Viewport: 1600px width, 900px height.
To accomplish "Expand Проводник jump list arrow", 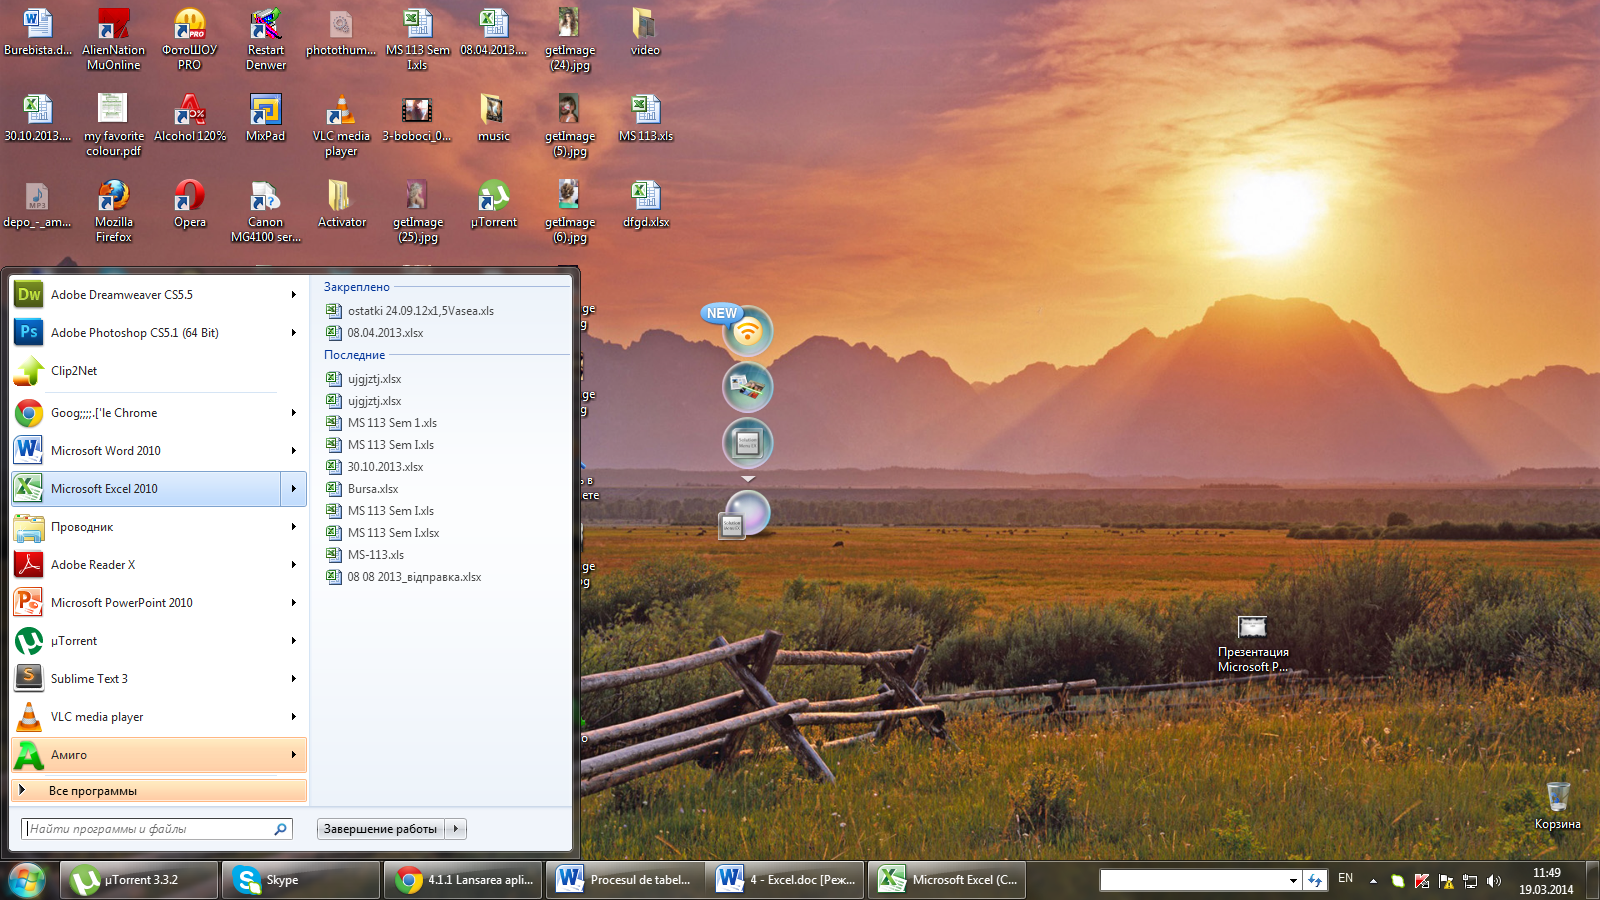I will coord(294,527).
